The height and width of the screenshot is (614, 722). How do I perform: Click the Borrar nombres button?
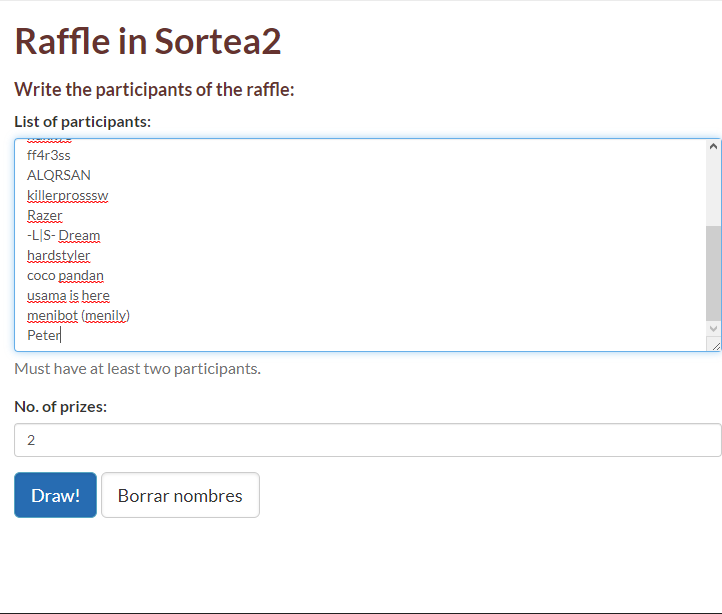click(x=180, y=495)
